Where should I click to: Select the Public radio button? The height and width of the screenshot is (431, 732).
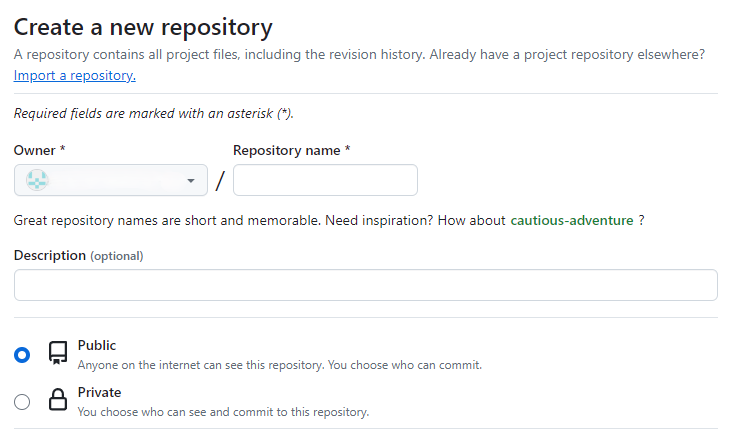[x=22, y=355]
